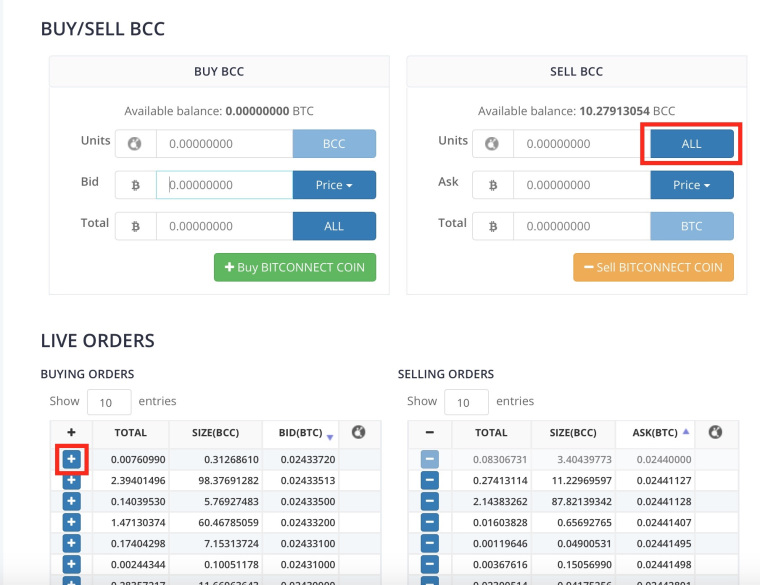
Task: Click bitcoin symbol beside Sell Total field
Action: (x=492, y=226)
